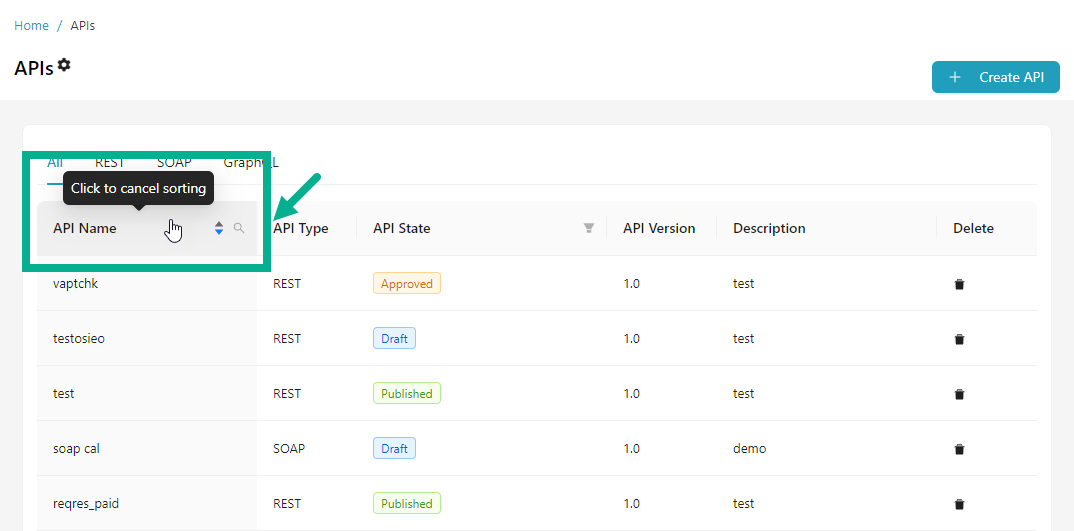Delete the testosieo API via trash icon
Viewport: 1074px width, 531px height.
pos(959,339)
